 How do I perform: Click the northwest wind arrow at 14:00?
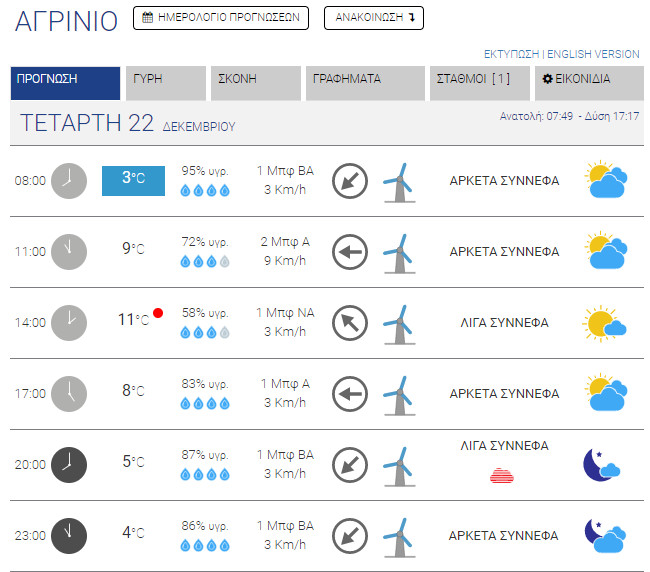(x=349, y=323)
